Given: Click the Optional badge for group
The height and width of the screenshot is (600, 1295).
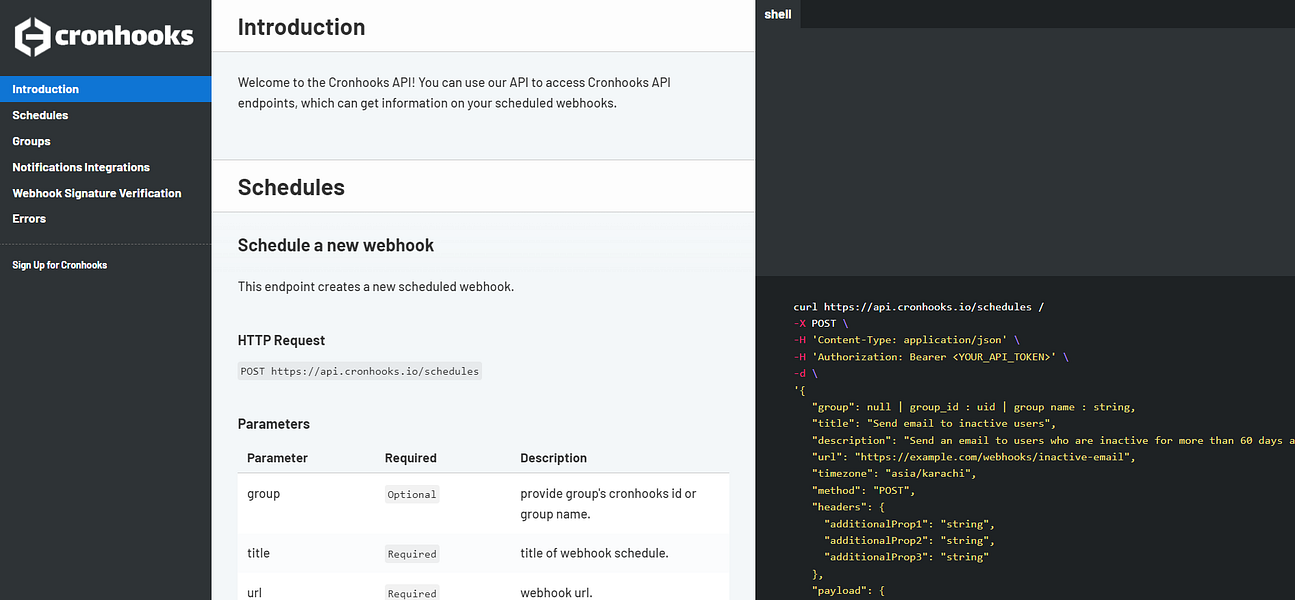Looking at the screenshot, I should pos(412,494).
